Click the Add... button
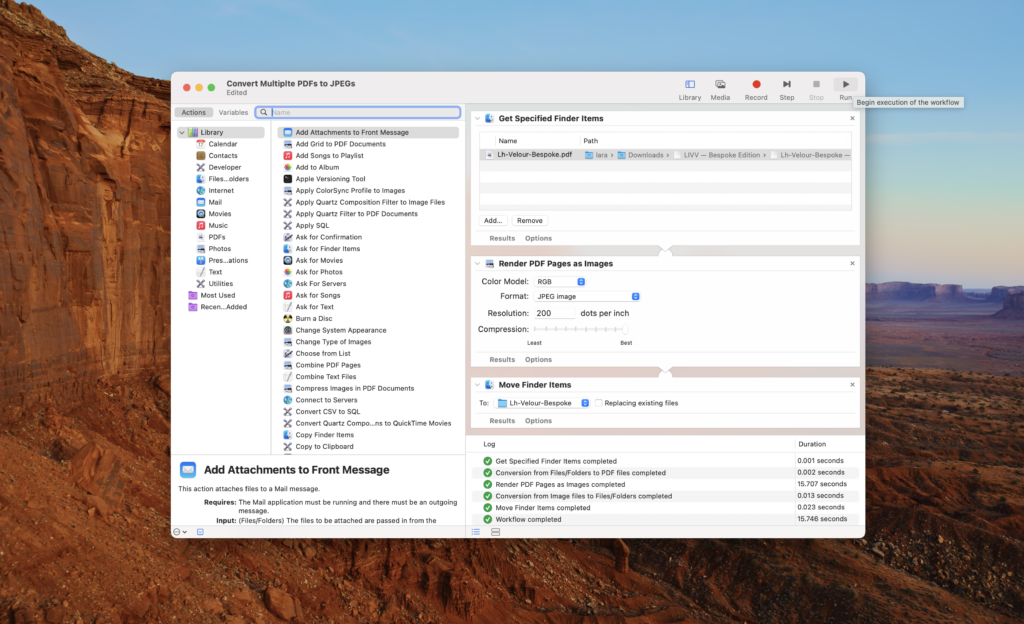1024x624 pixels. pyautogui.click(x=493, y=220)
